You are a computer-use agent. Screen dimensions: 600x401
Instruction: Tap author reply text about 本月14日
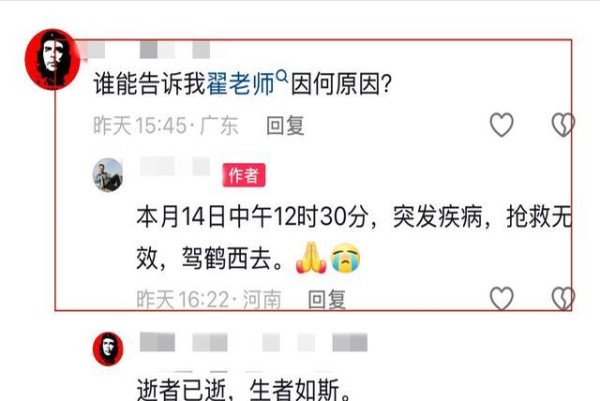pos(354,237)
